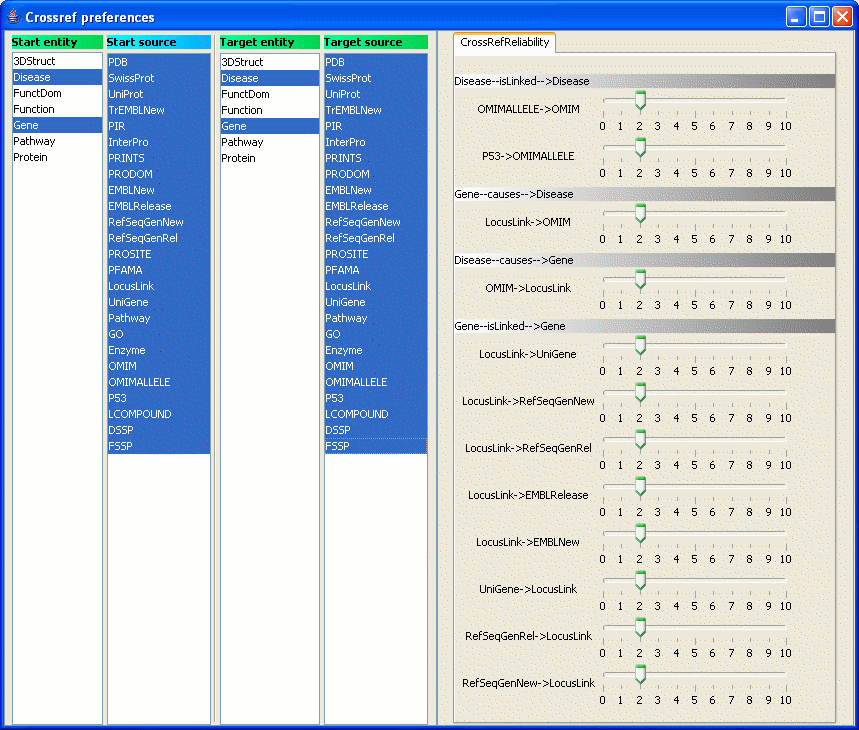The height and width of the screenshot is (730, 859).
Task: Close the Crossref preferences window
Action: 842,16
